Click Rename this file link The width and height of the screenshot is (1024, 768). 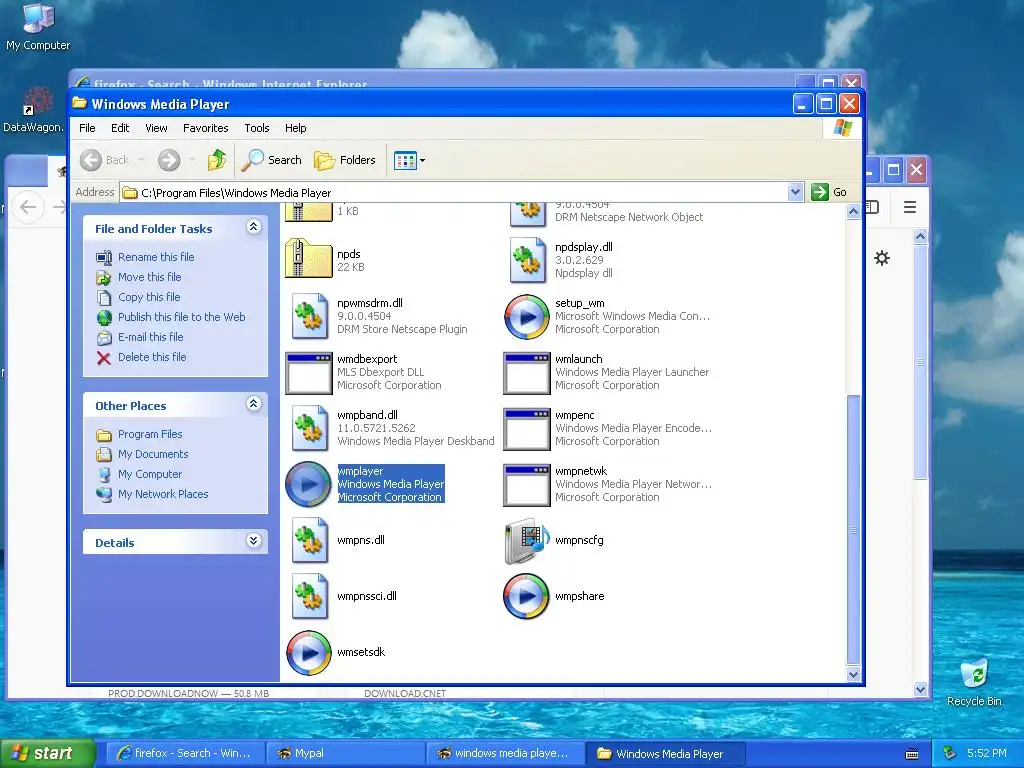156,257
